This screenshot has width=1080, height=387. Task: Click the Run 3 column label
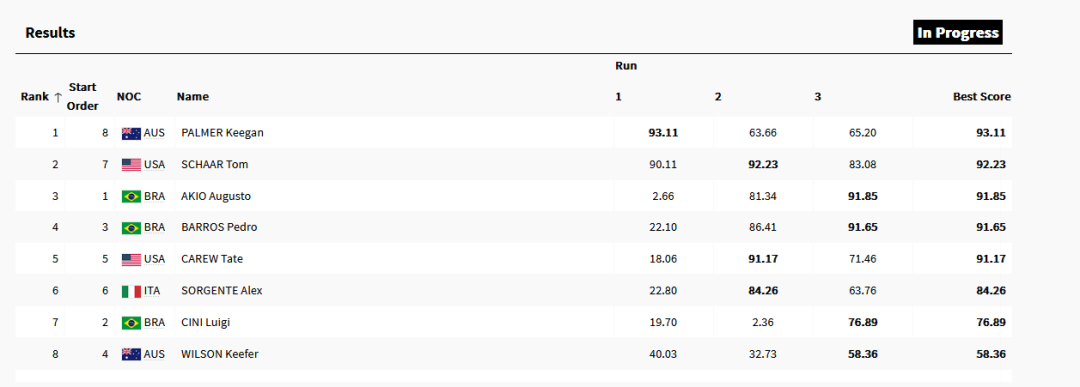click(818, 97)
